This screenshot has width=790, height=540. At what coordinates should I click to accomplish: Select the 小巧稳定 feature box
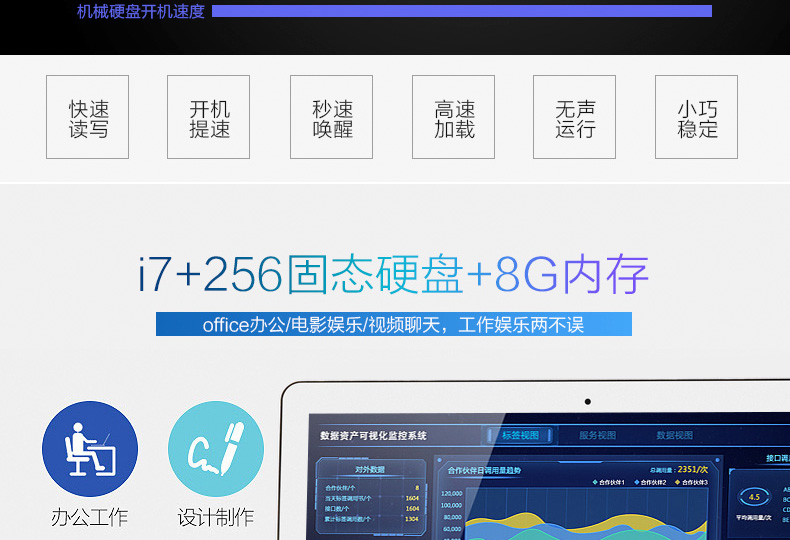696,117
